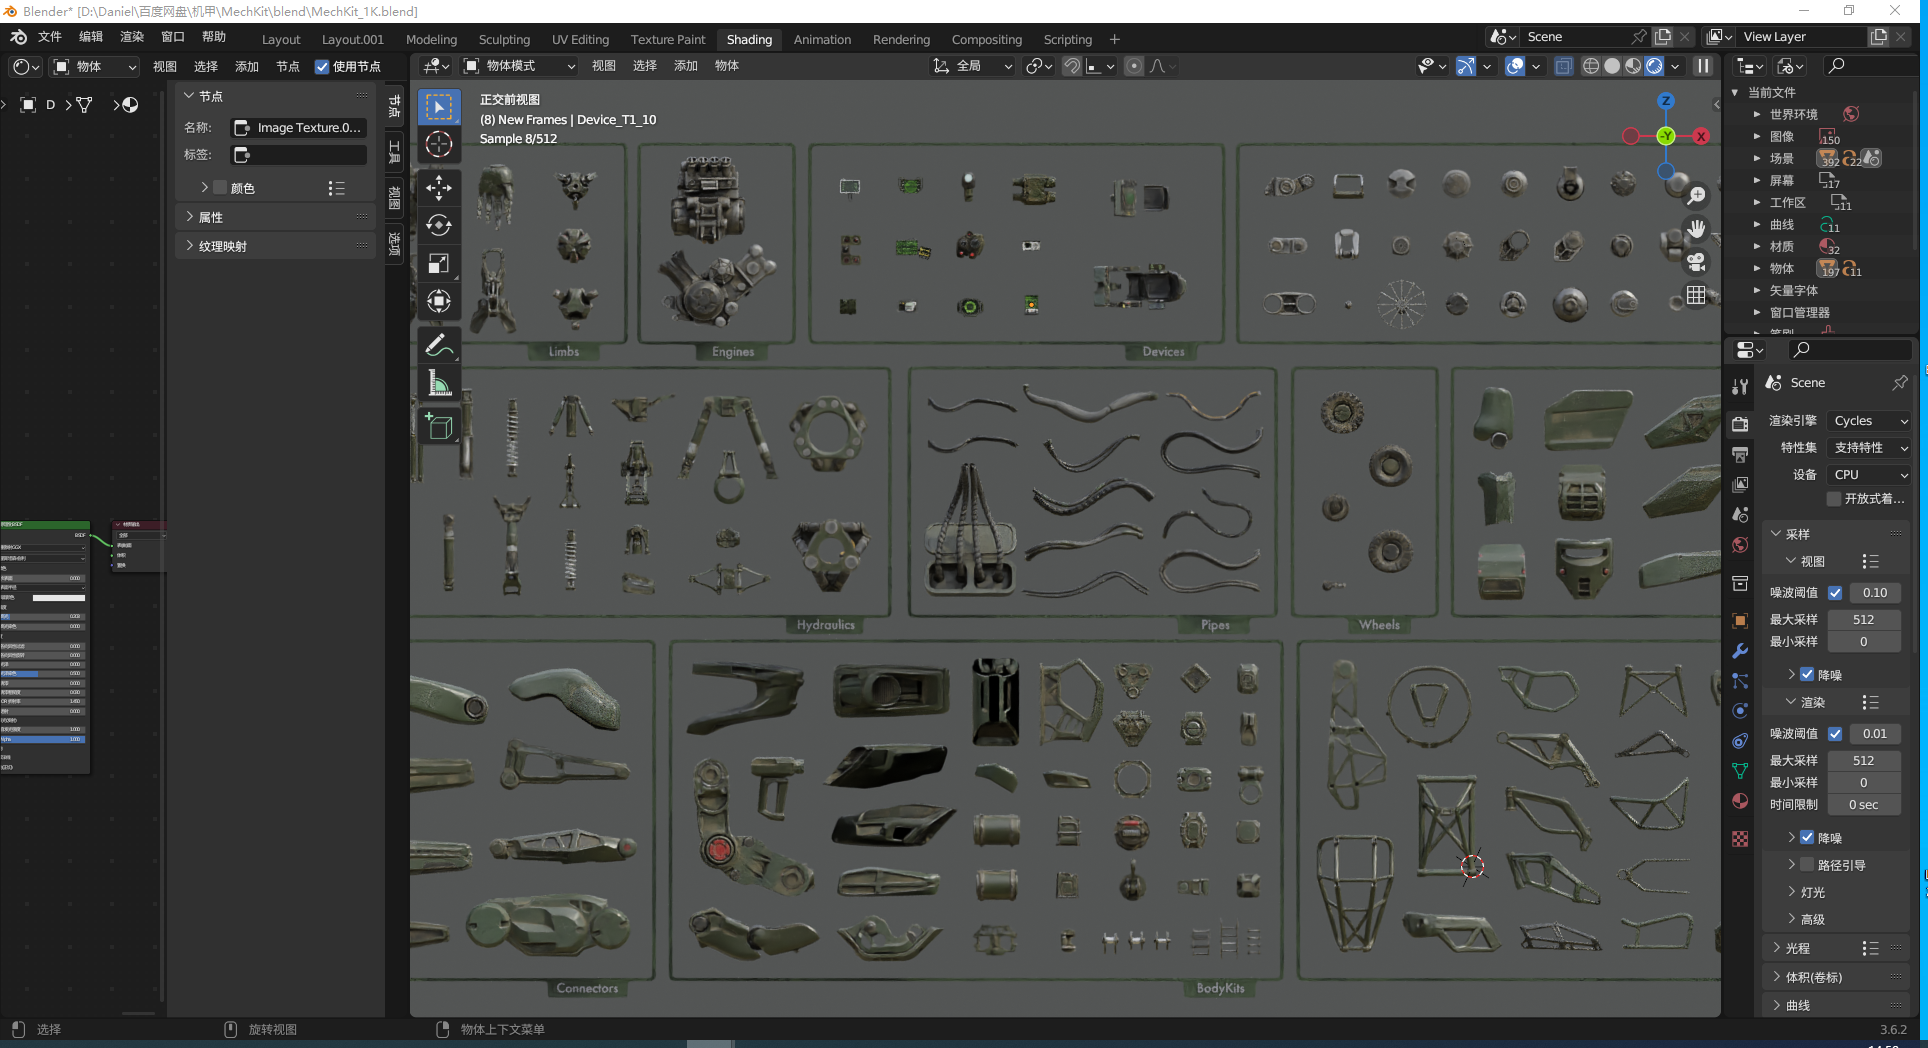Disable viewport 噪波阈值 checkbox
The width and height of the screenshot is (1928, 1048).
click(1835, 593)
